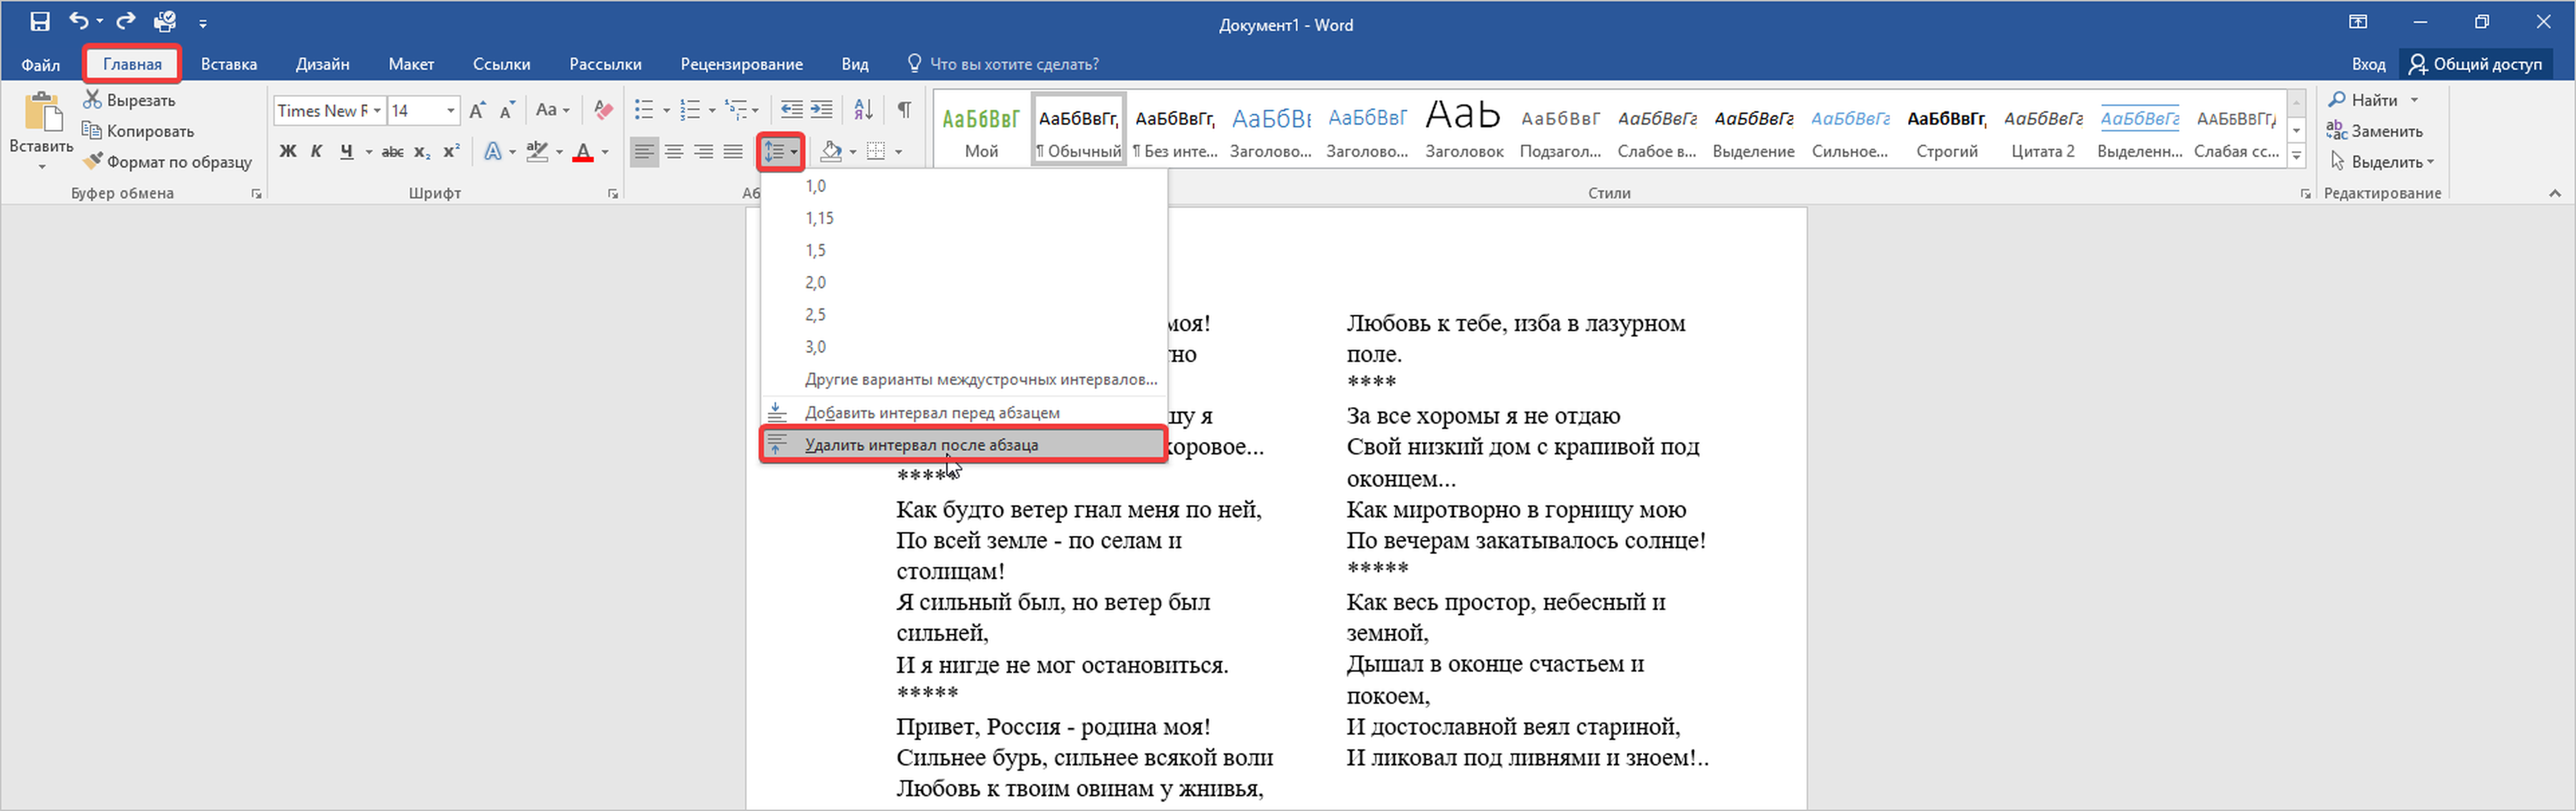
Task: Toggle bold formatting Ж button
Action: point(288,152)
